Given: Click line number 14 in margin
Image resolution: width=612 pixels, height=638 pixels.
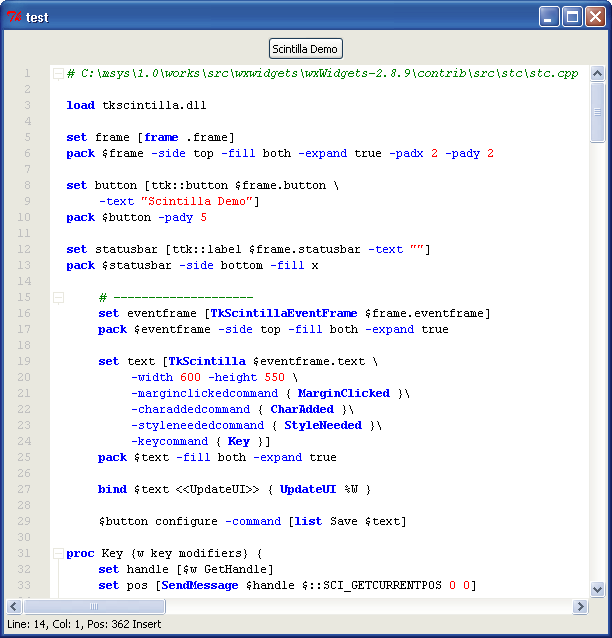Looking at the screenshot, I should (24, 281).
